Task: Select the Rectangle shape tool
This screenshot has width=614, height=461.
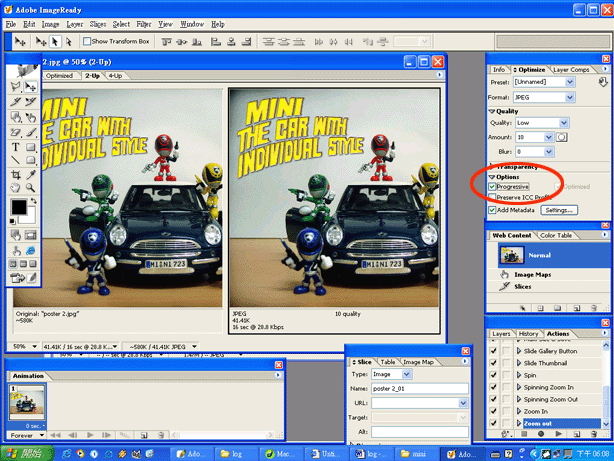Action: tap(31, 147)
